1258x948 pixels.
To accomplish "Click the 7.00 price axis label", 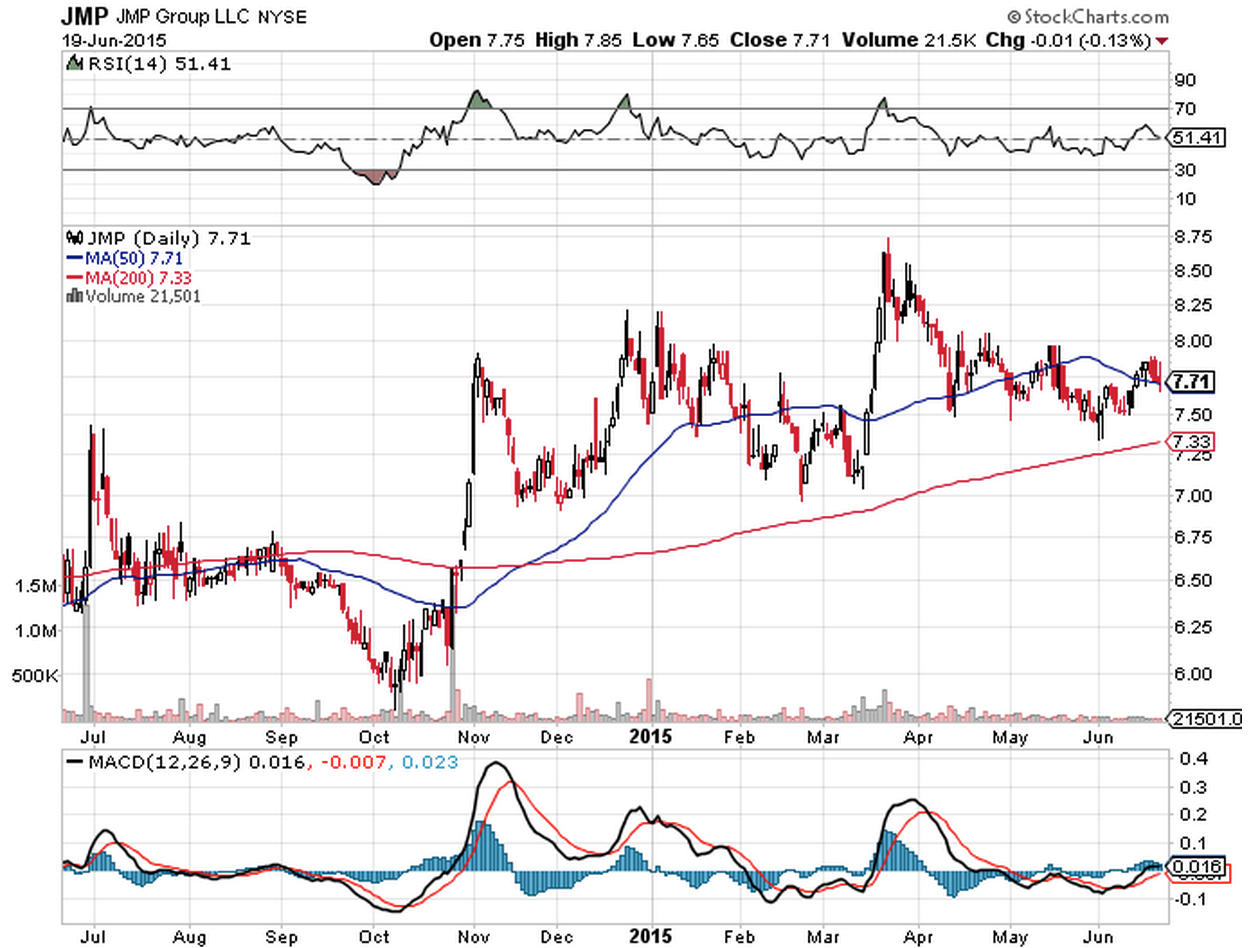I will tap(1195, 495).
